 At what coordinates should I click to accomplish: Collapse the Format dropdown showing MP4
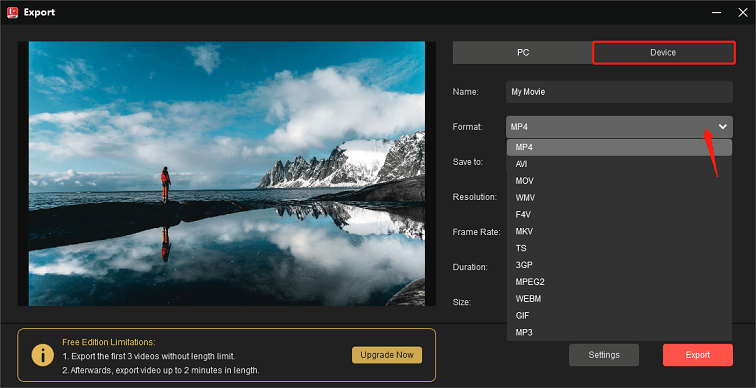[x=619, y=127]
